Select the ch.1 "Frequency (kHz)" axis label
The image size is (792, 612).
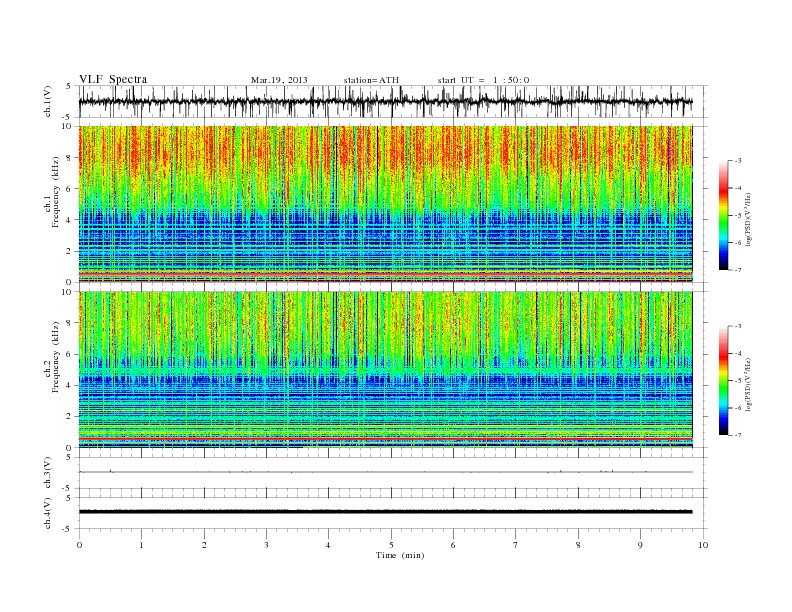tap(56, 192)
